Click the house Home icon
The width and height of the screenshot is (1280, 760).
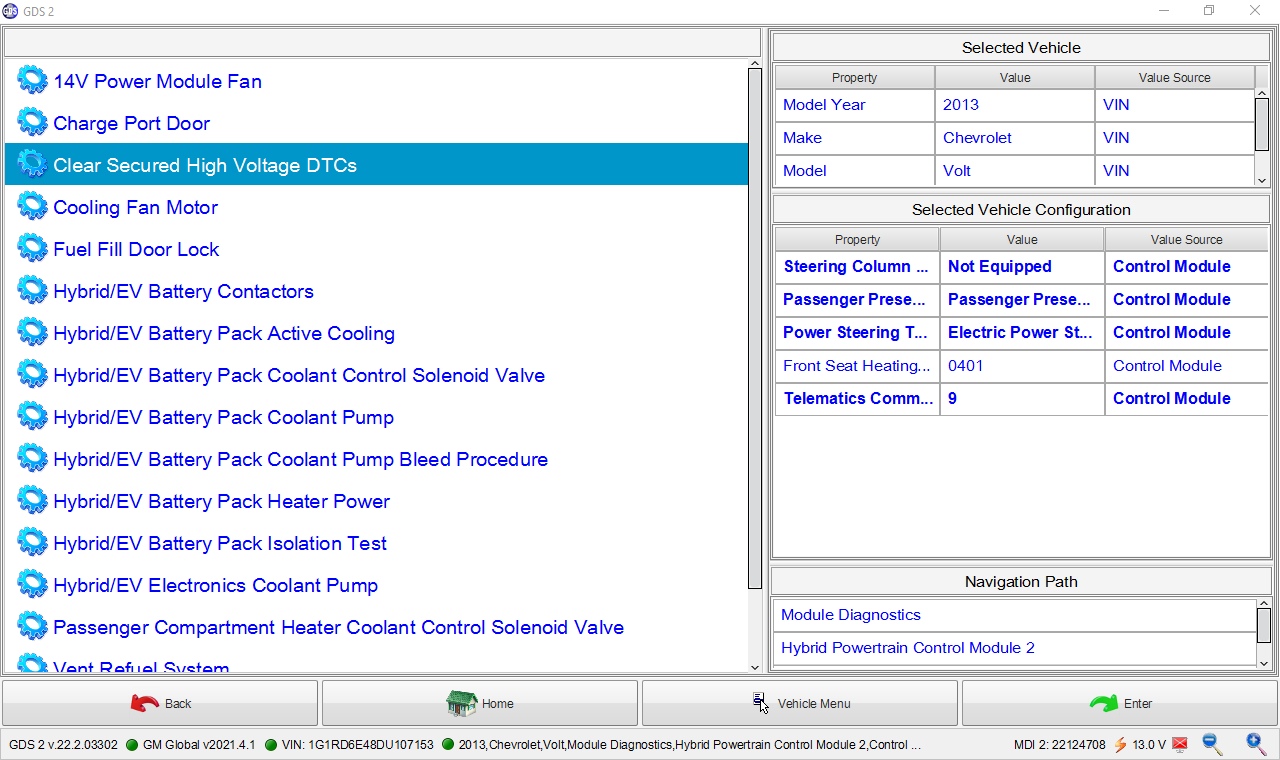[x=461, y=703]
